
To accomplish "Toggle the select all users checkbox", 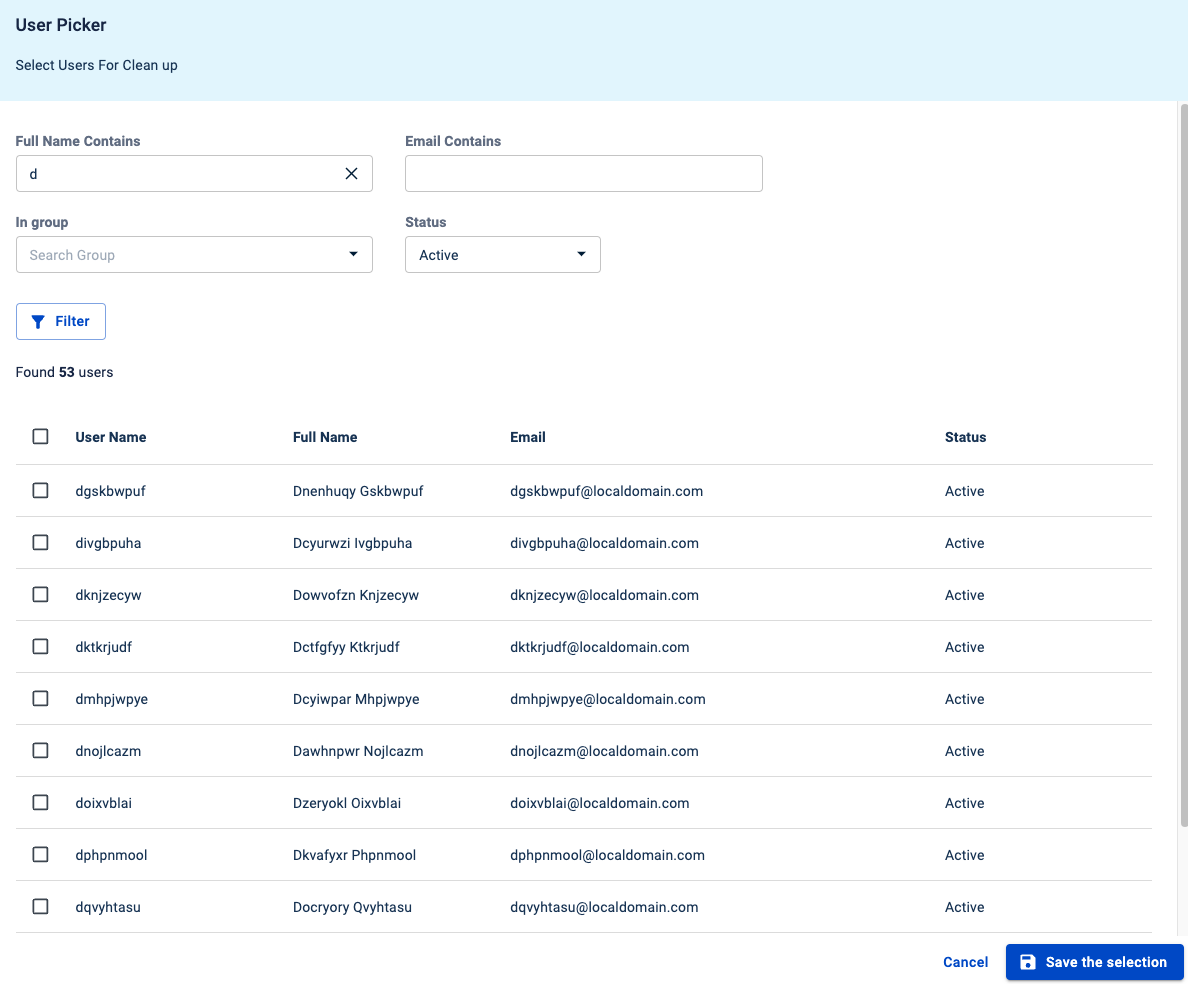I will 40,437.
